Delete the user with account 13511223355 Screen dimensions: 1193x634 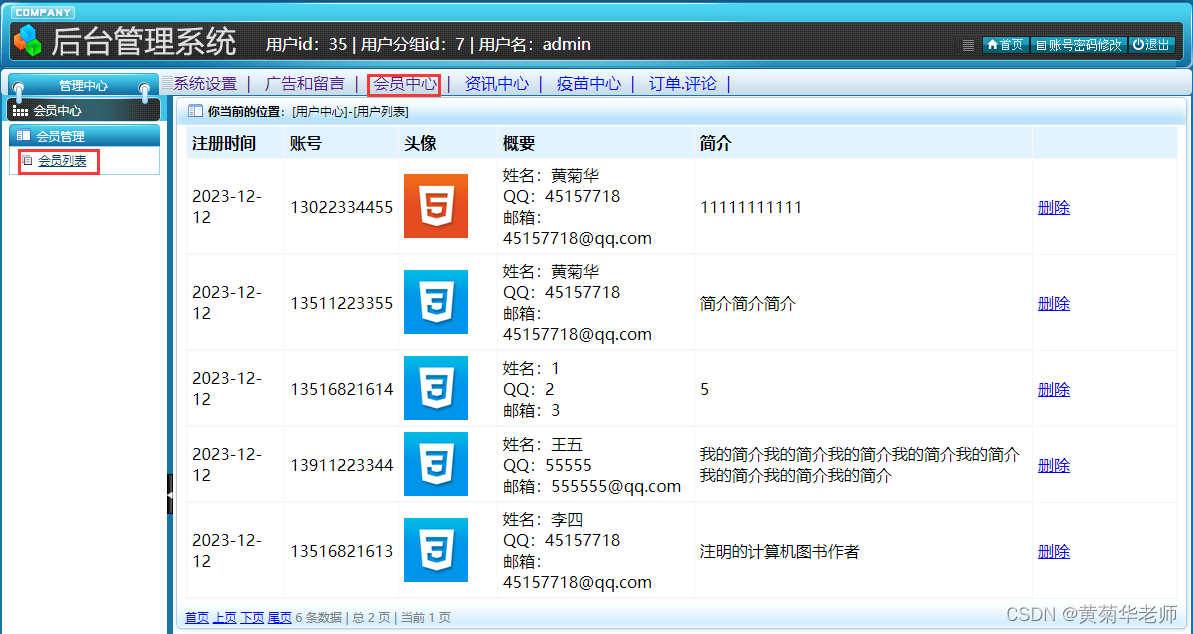pyautogui.click(x=1054, y=303)
